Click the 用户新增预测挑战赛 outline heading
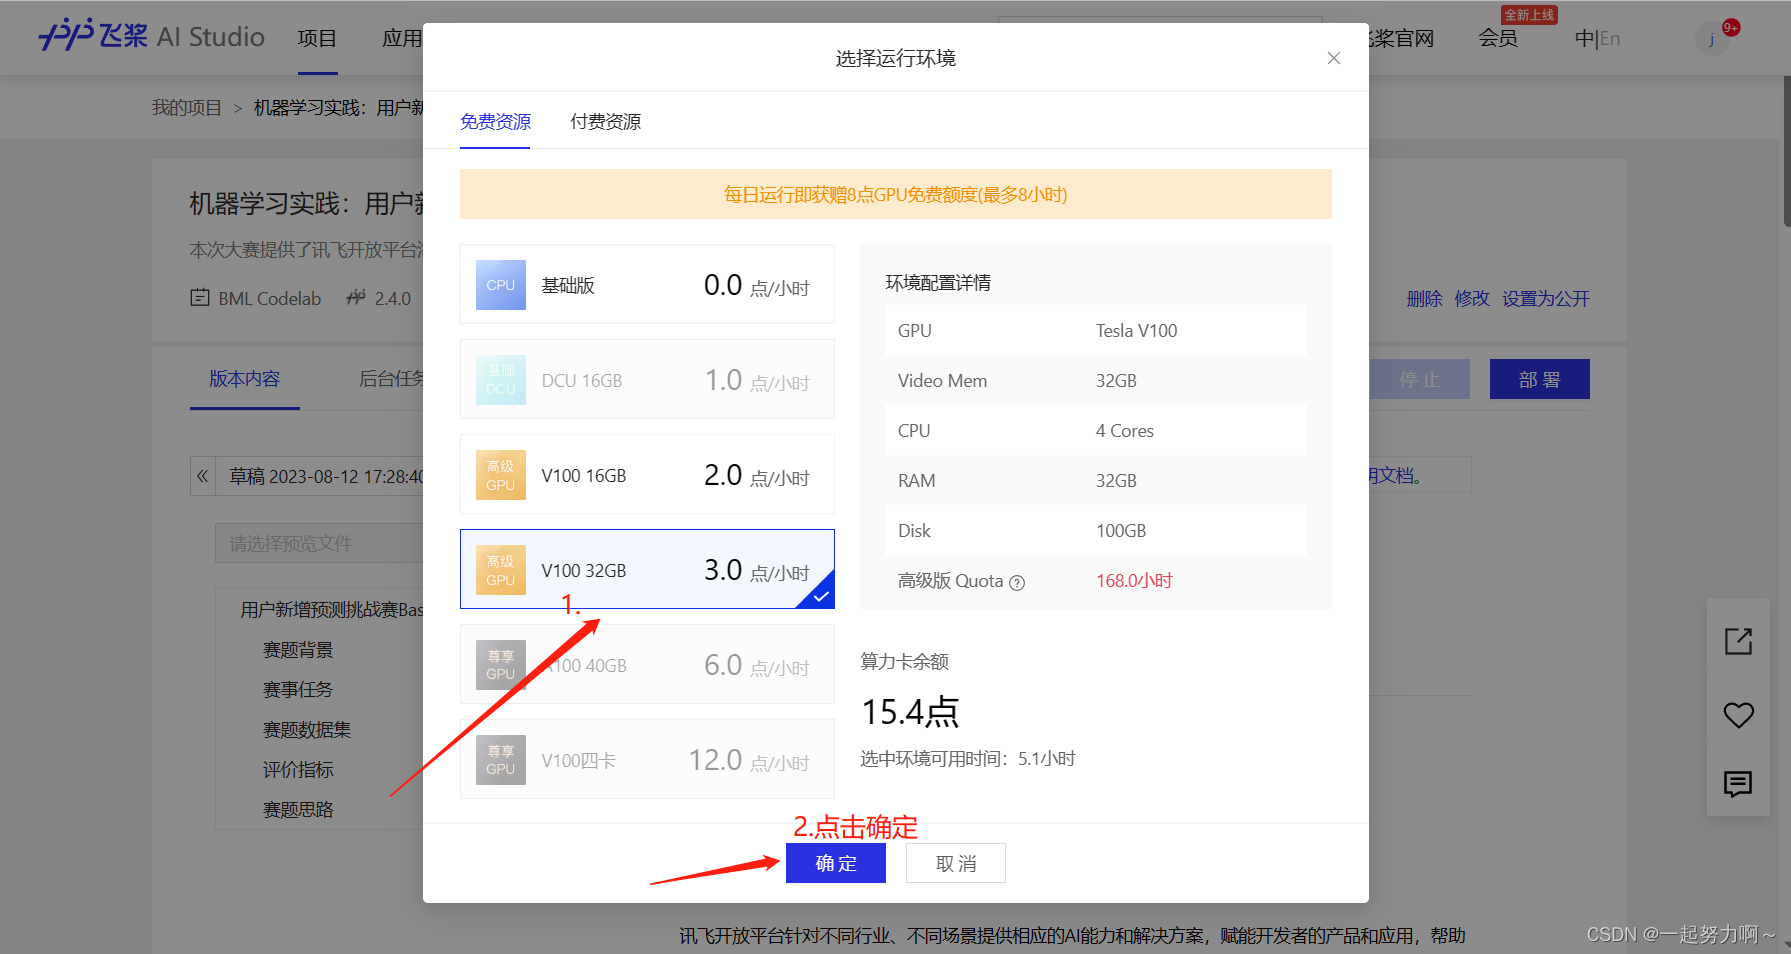 [x=331, y=610]
